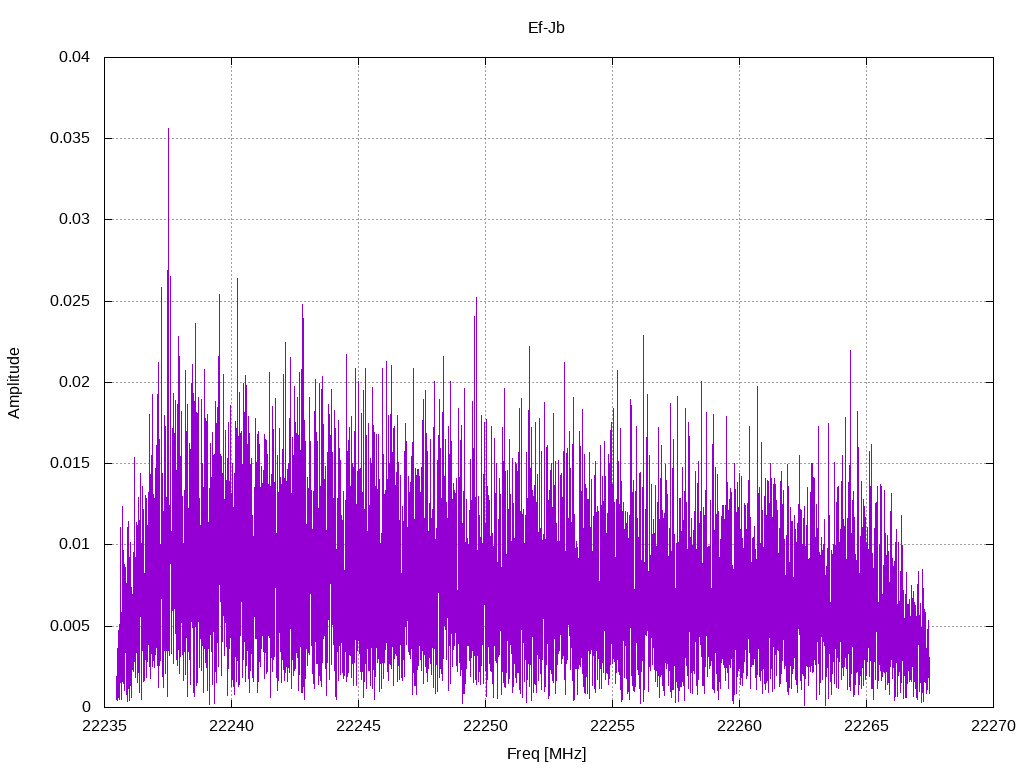Click the x-axis tick label 22245
Image resolution: width=1024 pixels, height=768 pixels.
click(x=359, y=726)
